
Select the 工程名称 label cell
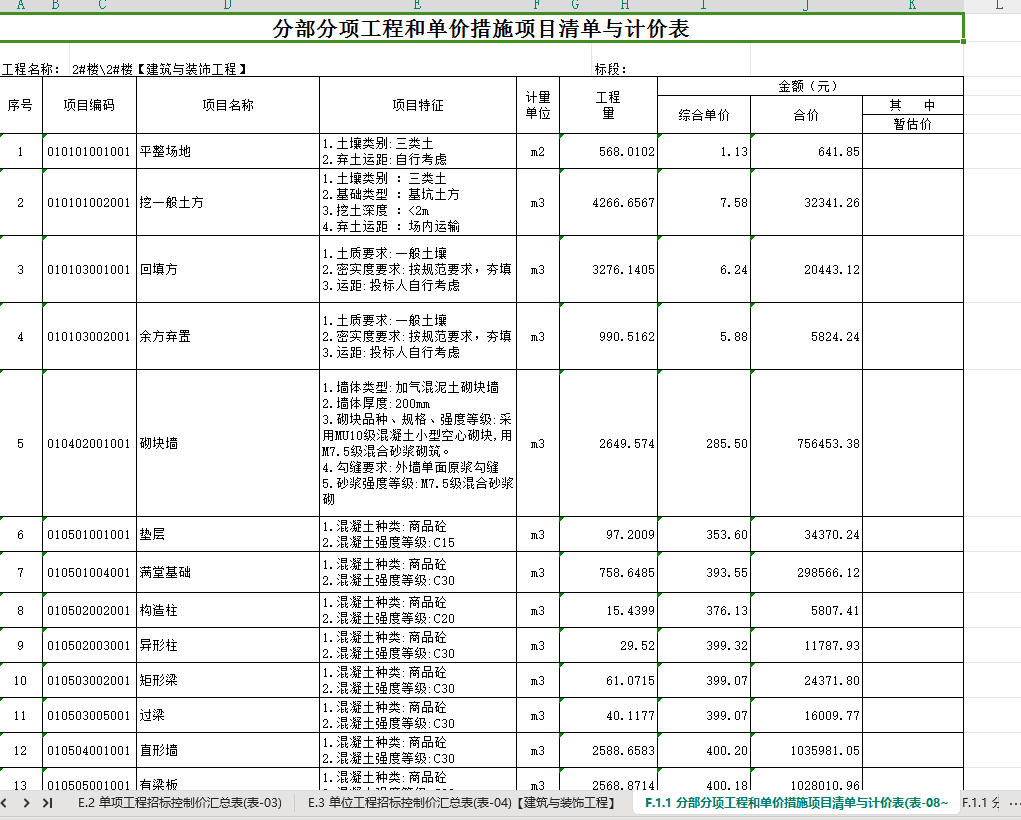pyautogui.click(x=31, y=69)
